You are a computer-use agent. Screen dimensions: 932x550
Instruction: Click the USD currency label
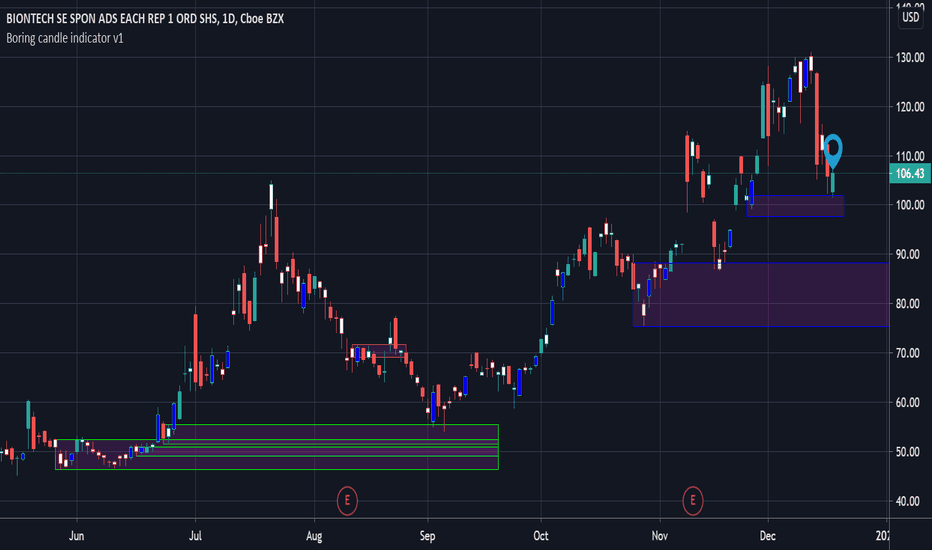coord(910,17)
